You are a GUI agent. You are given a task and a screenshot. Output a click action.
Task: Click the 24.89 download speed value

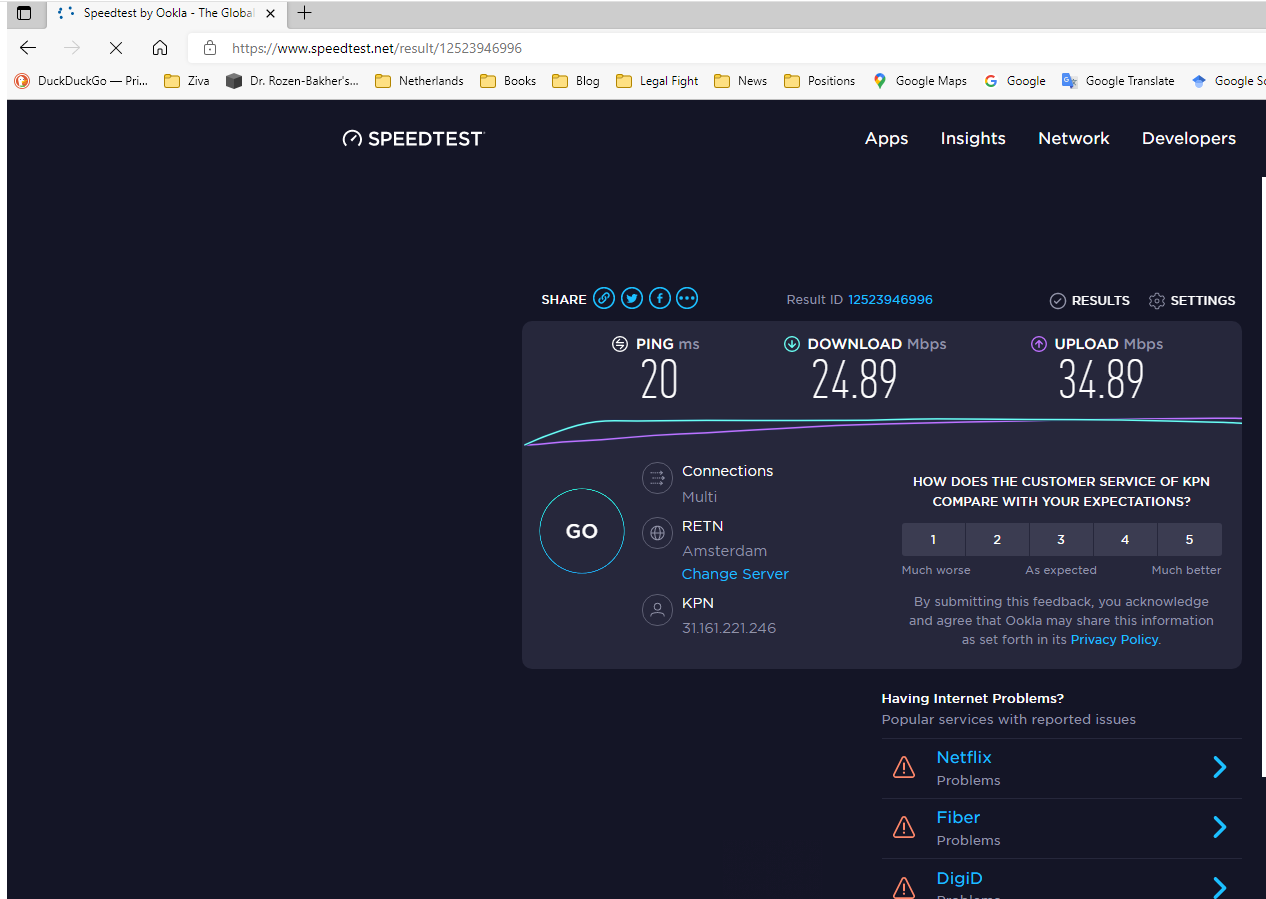(x=854, y=380)
